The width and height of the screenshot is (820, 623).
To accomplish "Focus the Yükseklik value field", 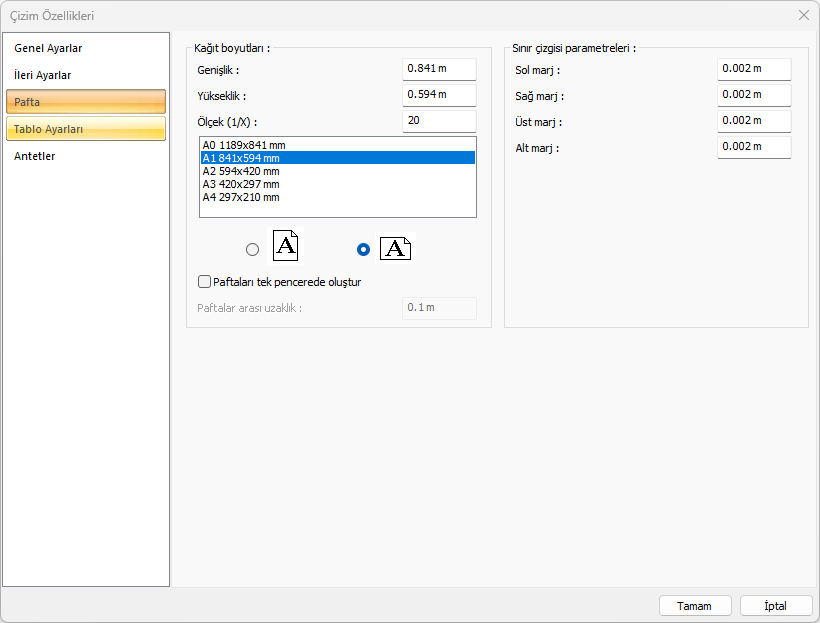I will click(439, 95).
